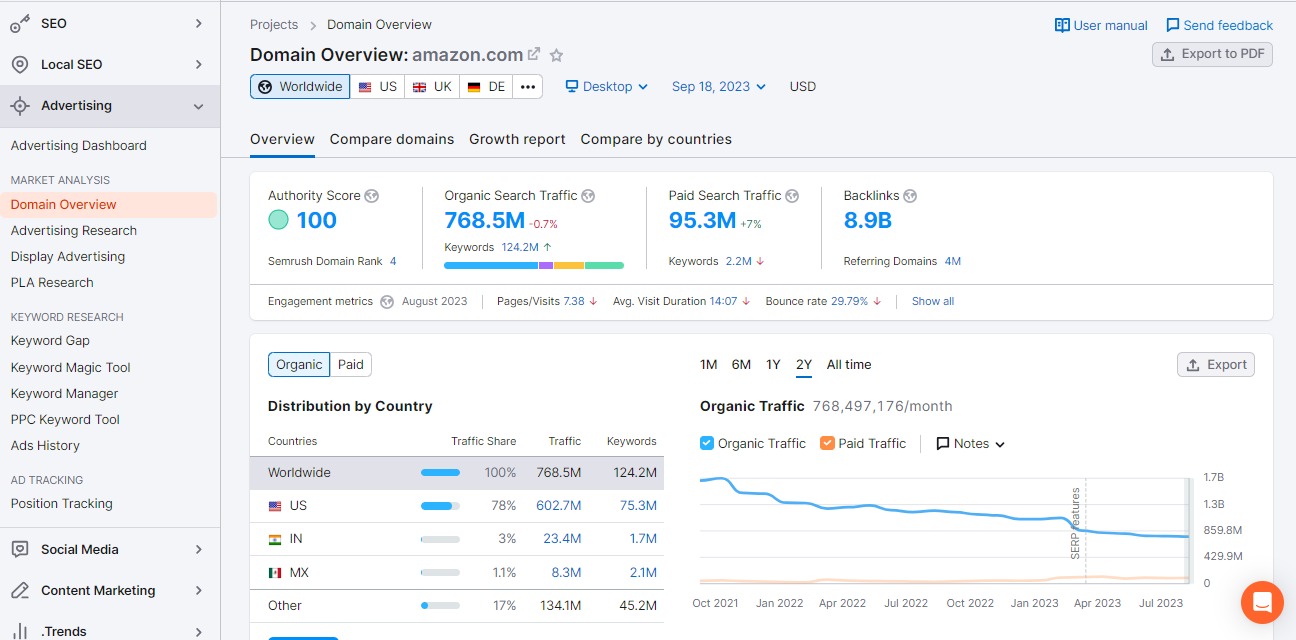Open more countries ellipsis button
This screenshot has height=640, width=1296.
[528, 87]
